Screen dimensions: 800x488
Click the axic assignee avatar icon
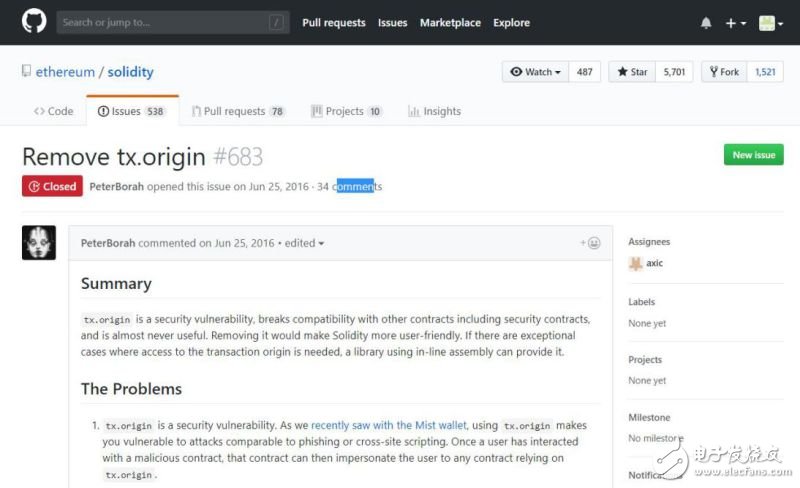(636, 263)
